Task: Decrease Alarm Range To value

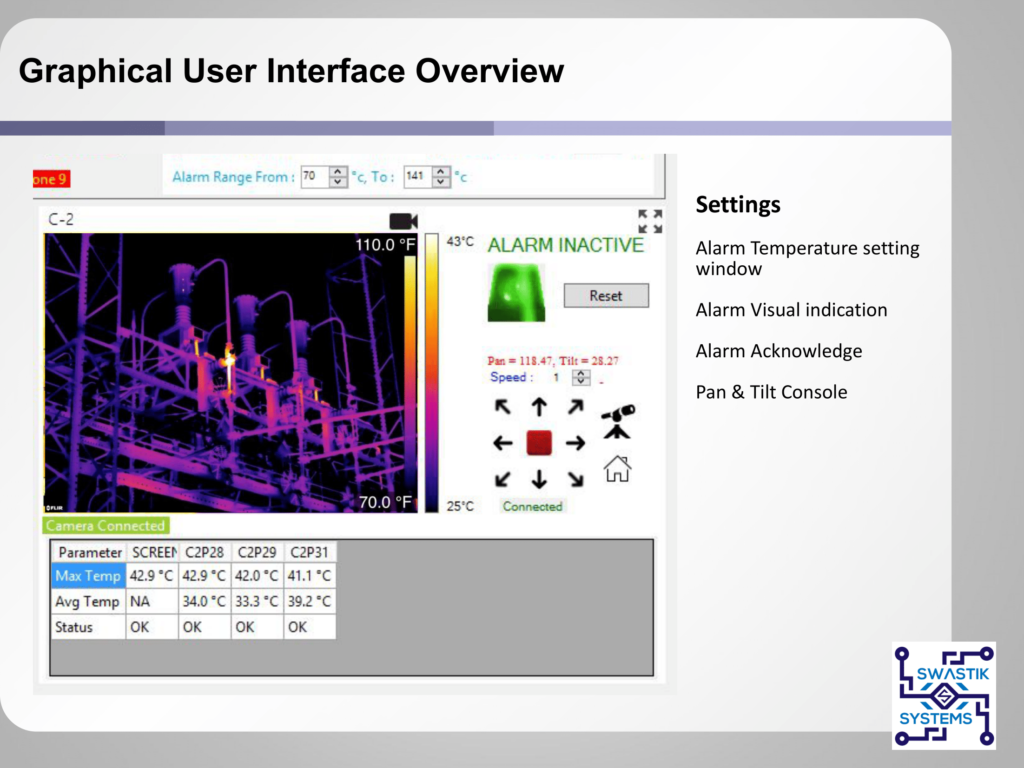Action: click(441, 182)
